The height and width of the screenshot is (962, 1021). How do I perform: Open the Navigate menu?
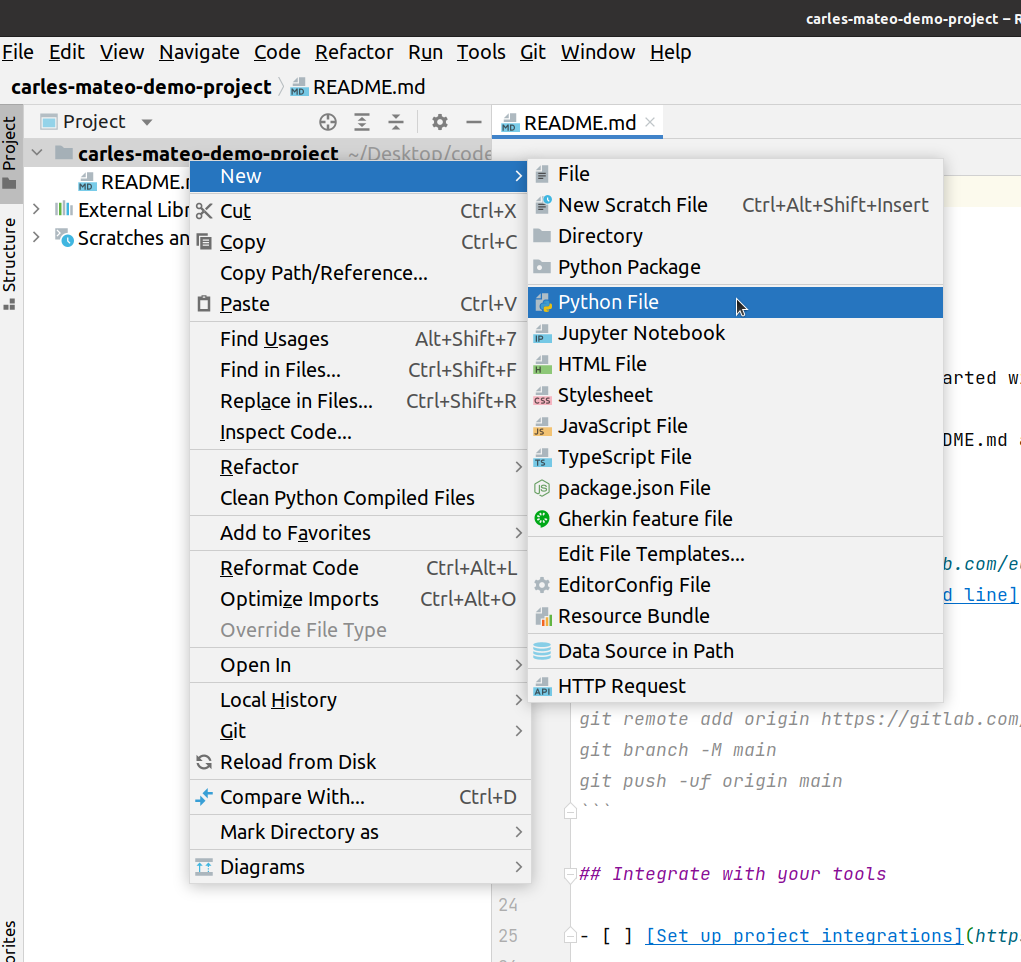pos(199,52)
